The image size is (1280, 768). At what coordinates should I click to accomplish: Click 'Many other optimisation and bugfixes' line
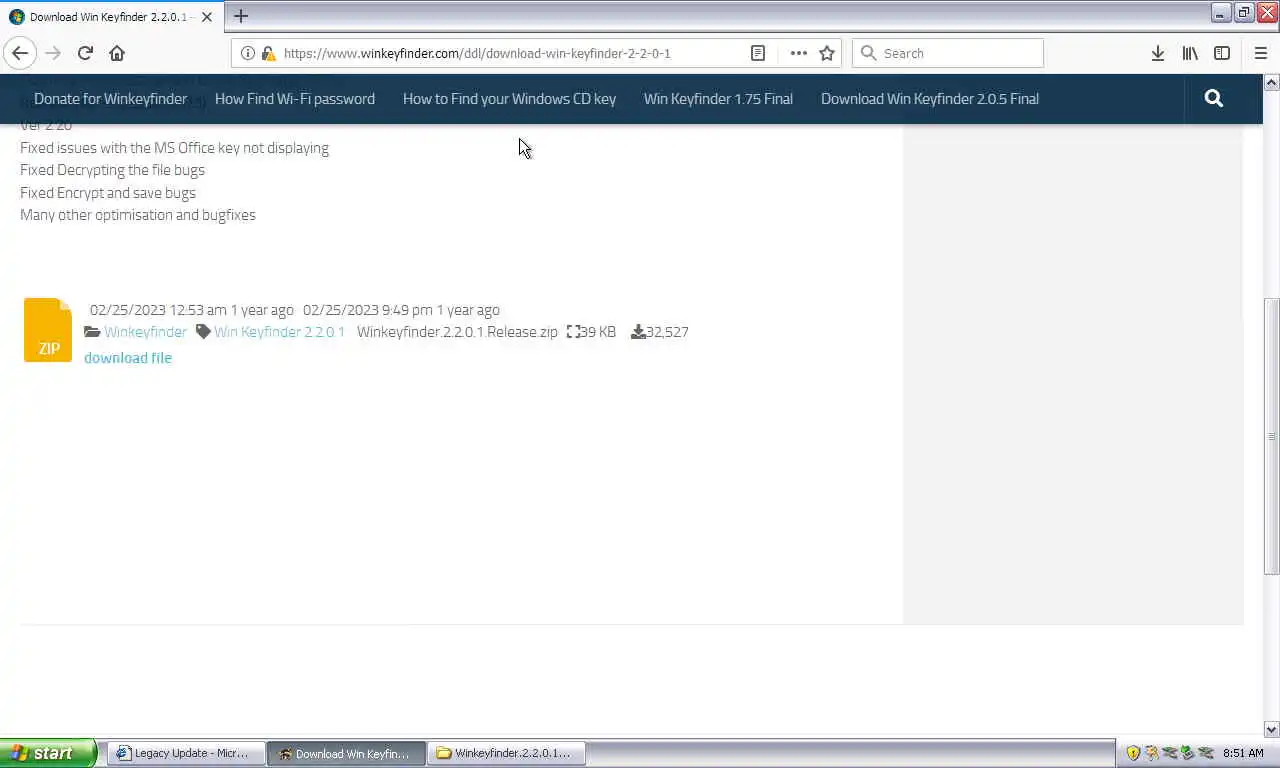pyautogui.click(x=138, y=215)
